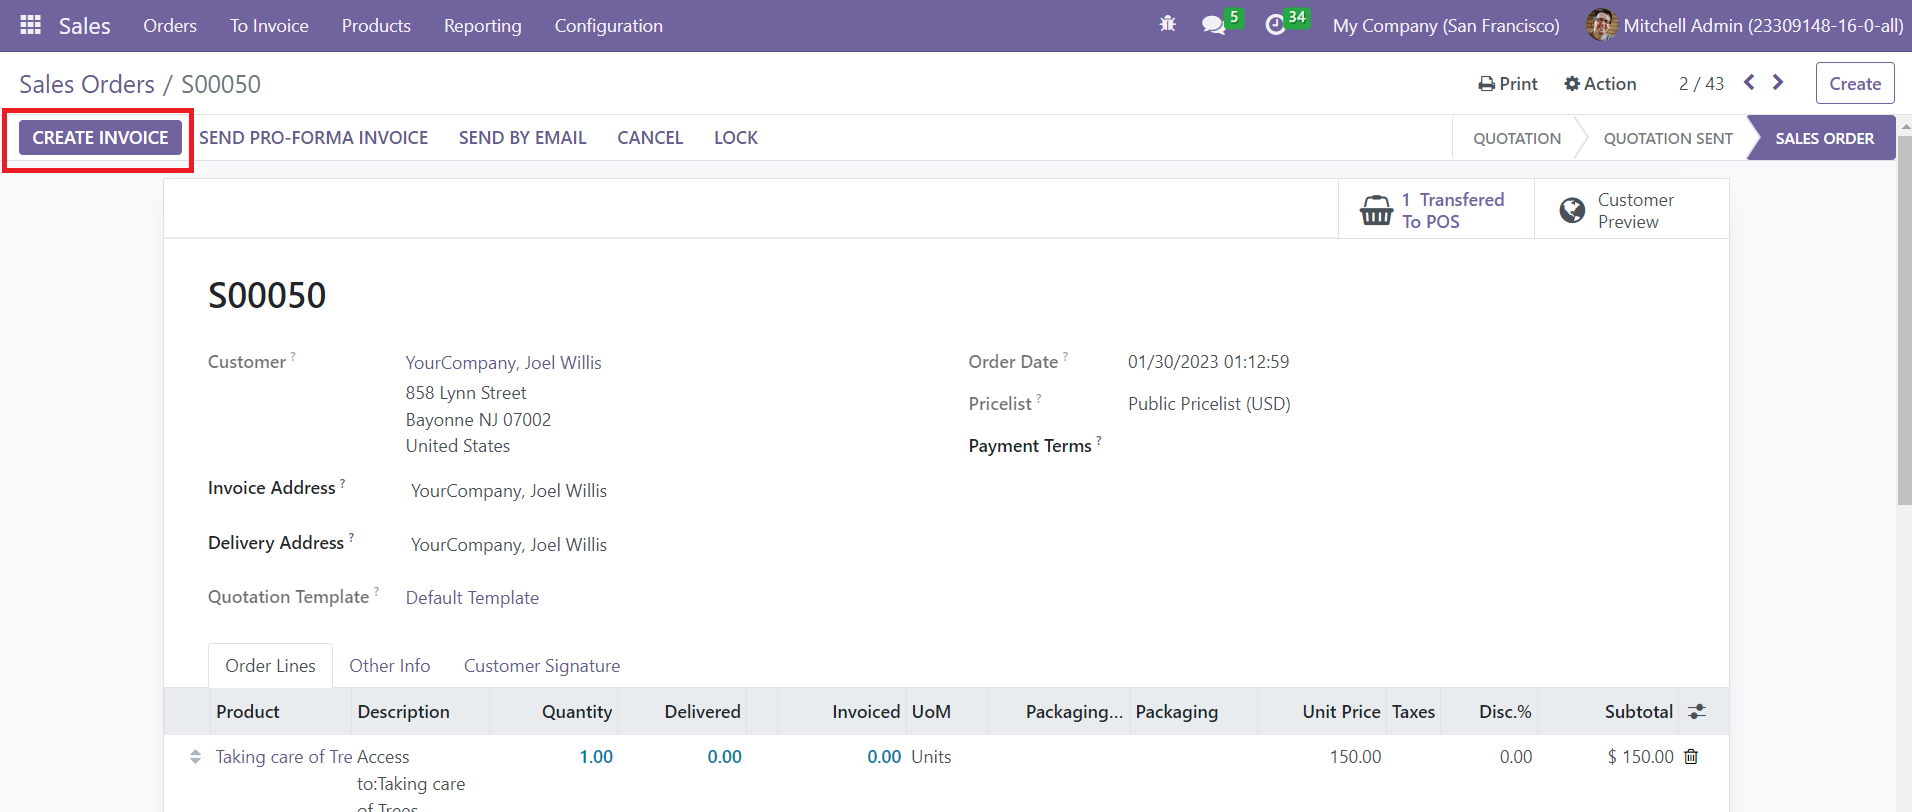Click the Subtotal $ 150.00 cell
This screenshot has height=812, width=1912.
[1640, 757]
